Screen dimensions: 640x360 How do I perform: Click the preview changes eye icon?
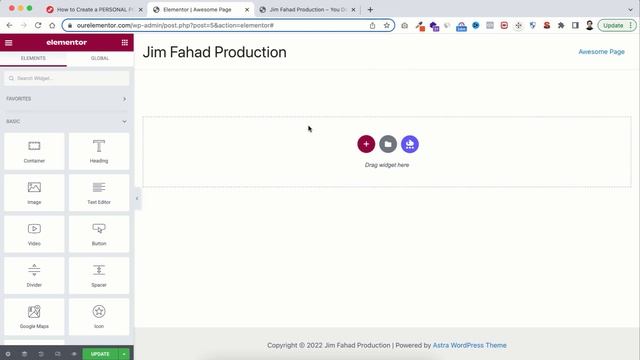[74, 354]
